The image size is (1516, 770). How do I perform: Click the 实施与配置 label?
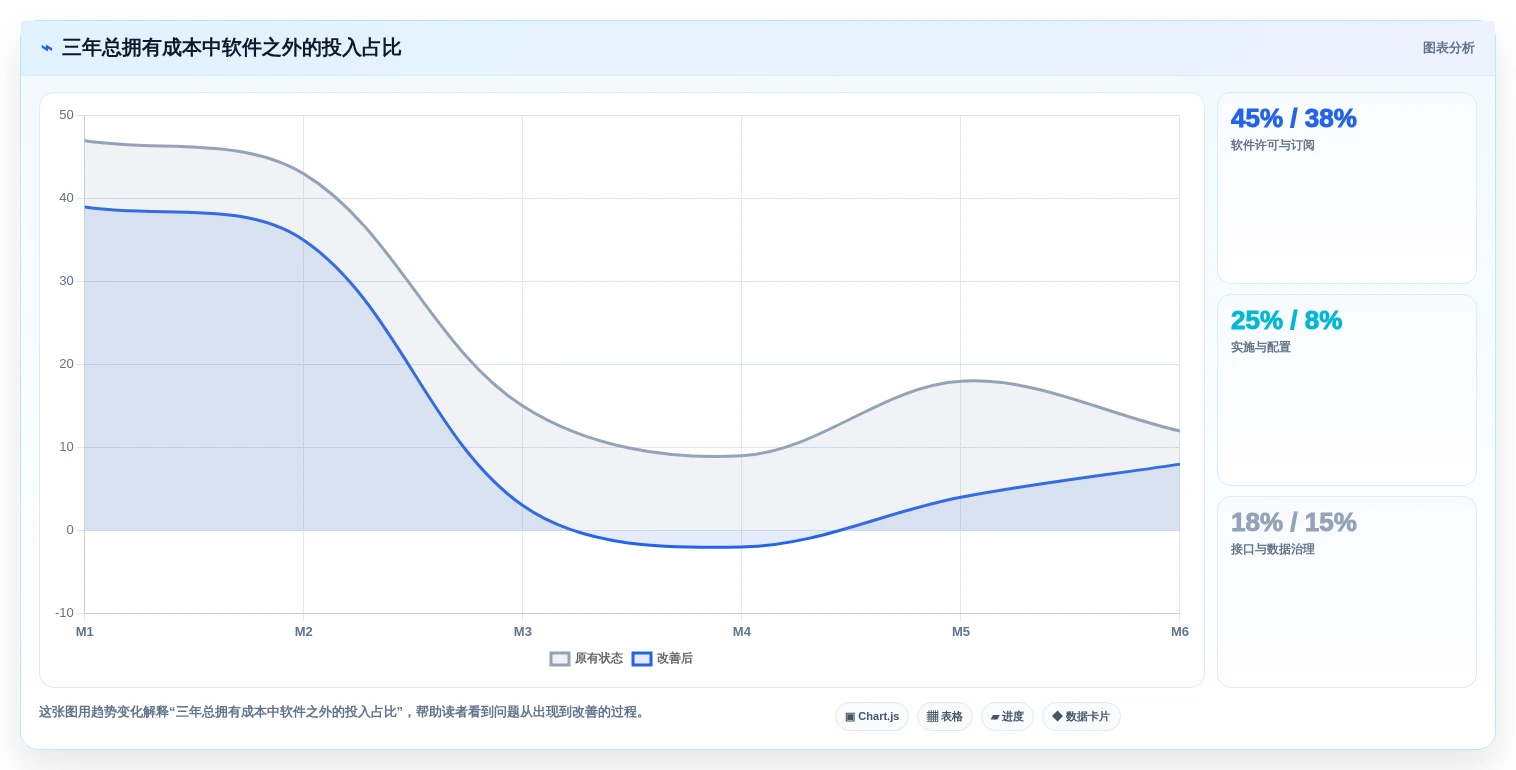pyautogui.click(x=1260, y=348)
